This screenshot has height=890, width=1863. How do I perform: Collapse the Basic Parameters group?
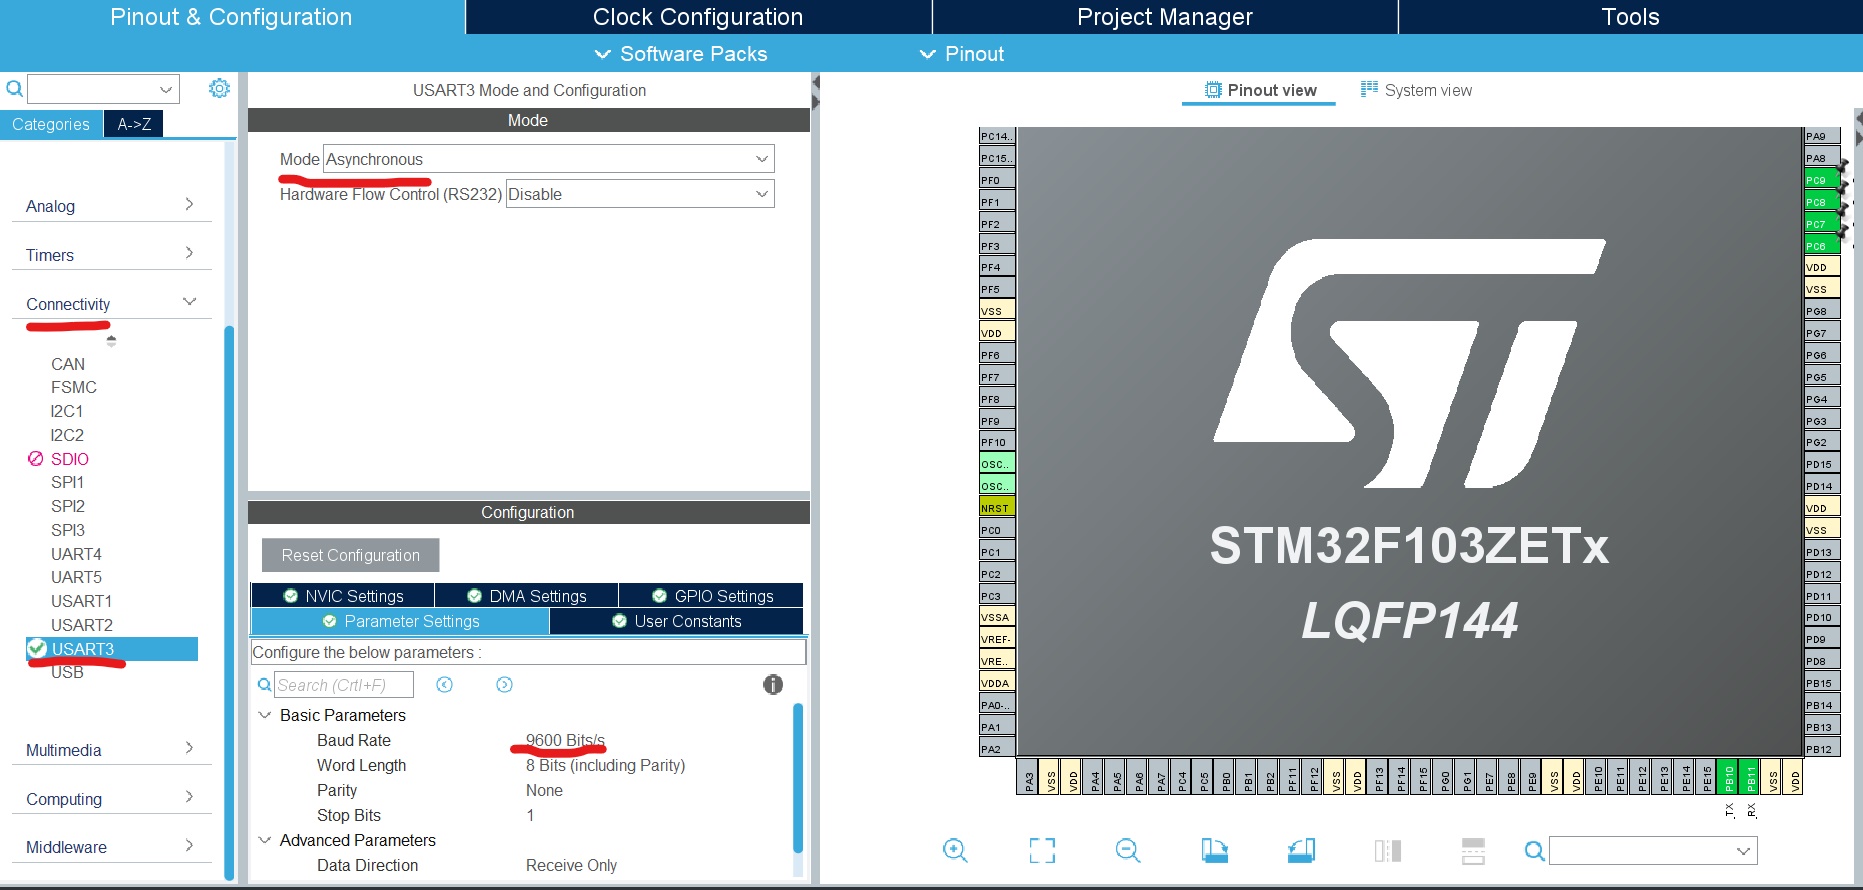pos(265,715)
